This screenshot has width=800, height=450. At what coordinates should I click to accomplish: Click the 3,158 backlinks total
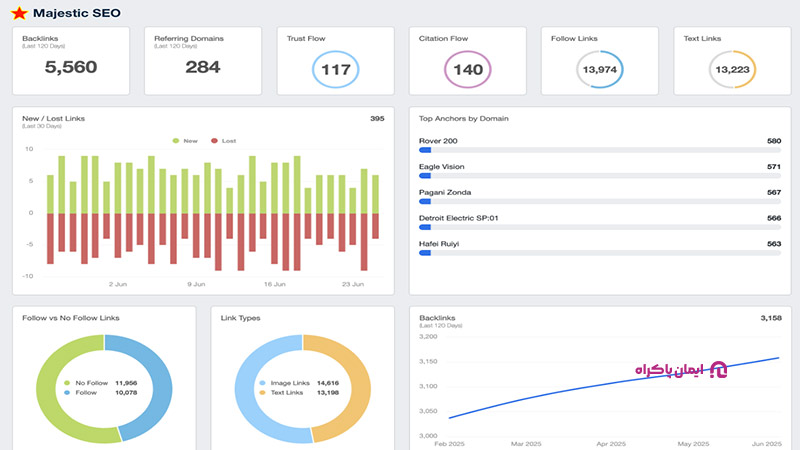pos(771,318)
